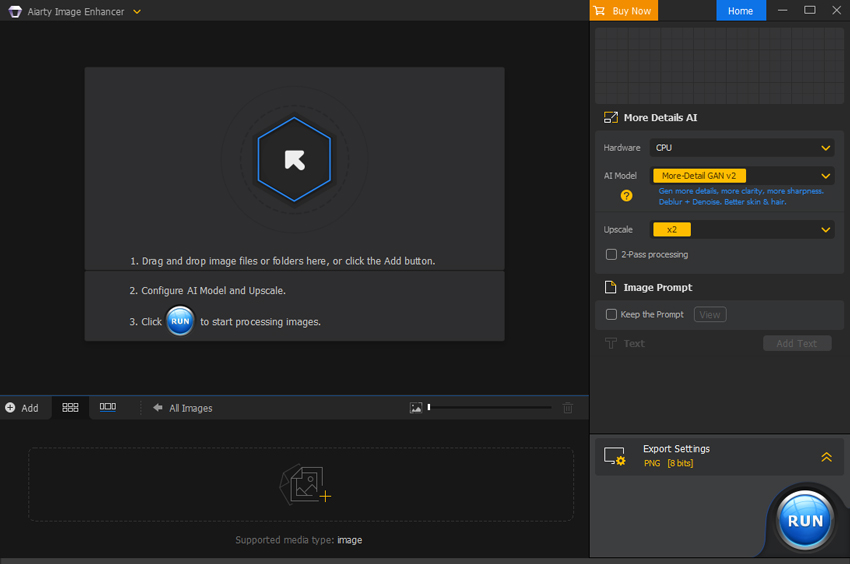The height and width of the screenshot is (564, 850).
Task: Minimize the Aiarty window
Action: pos(782,10)
